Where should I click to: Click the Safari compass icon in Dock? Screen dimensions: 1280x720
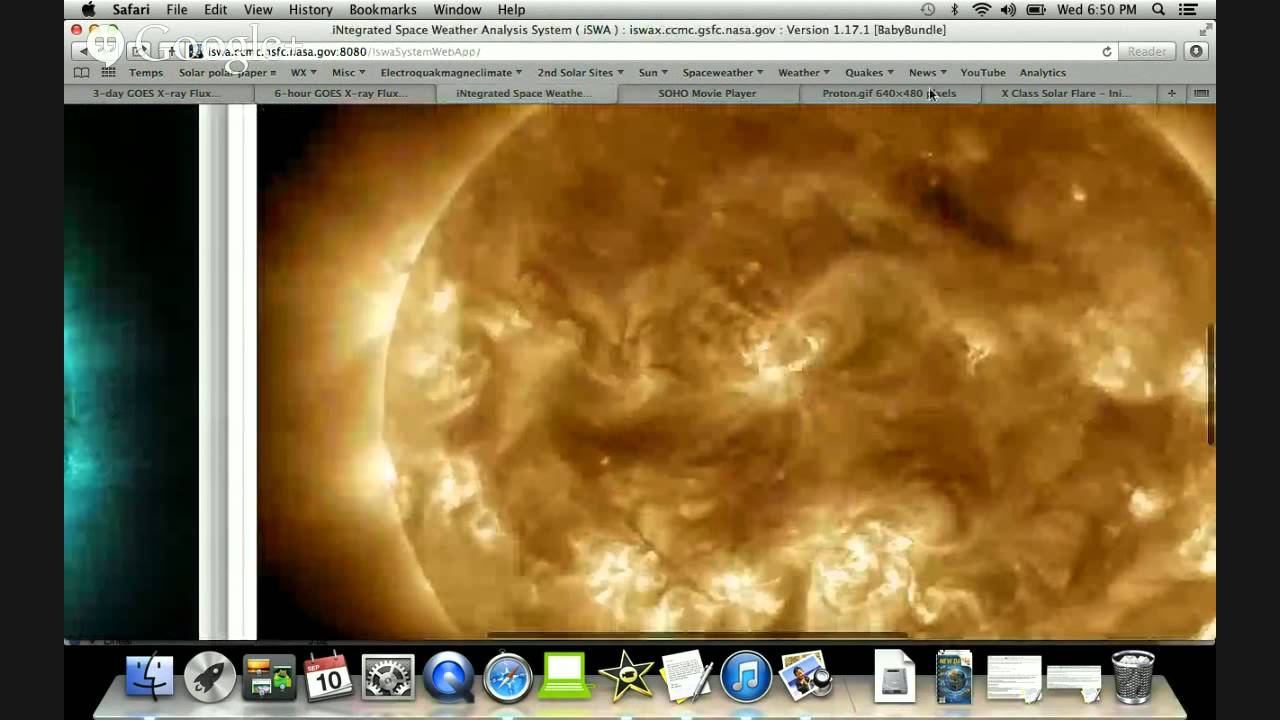(x=507, y=678)
